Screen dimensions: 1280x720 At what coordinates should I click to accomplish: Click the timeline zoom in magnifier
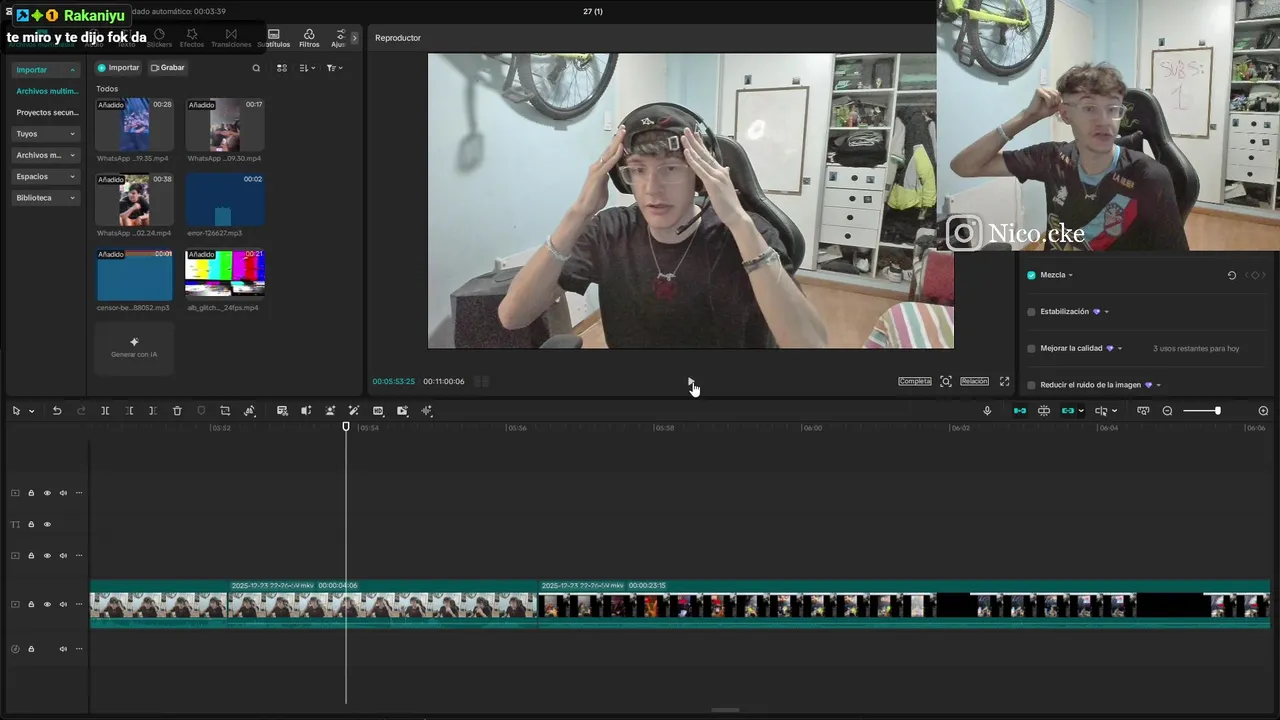tap(1263, 411)
